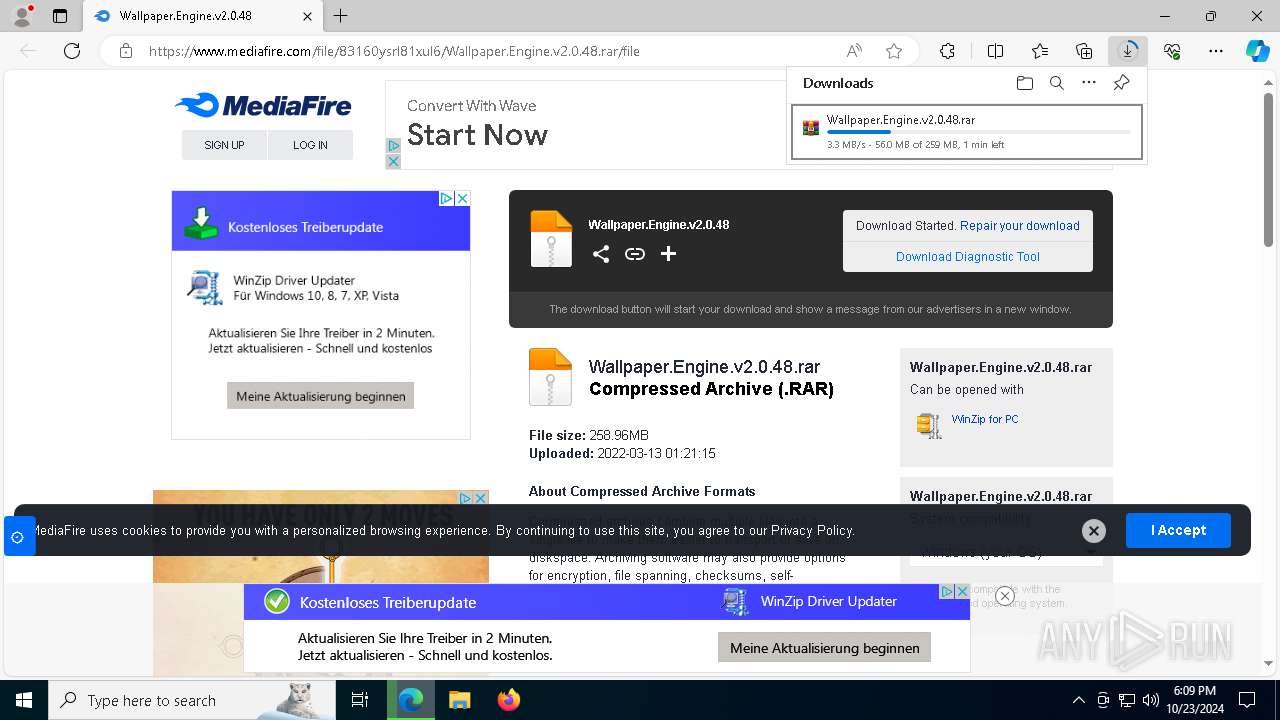Open File Explorer from taskbar

pos(459,700)
